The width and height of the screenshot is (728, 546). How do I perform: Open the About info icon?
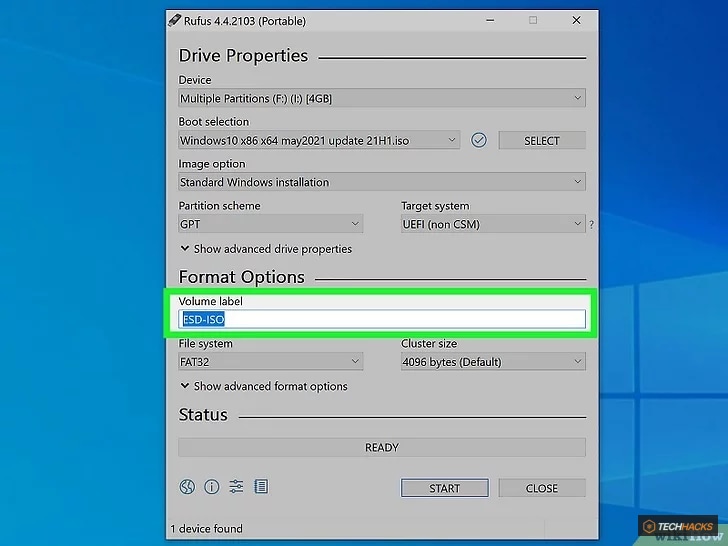(x=212, y=487)
